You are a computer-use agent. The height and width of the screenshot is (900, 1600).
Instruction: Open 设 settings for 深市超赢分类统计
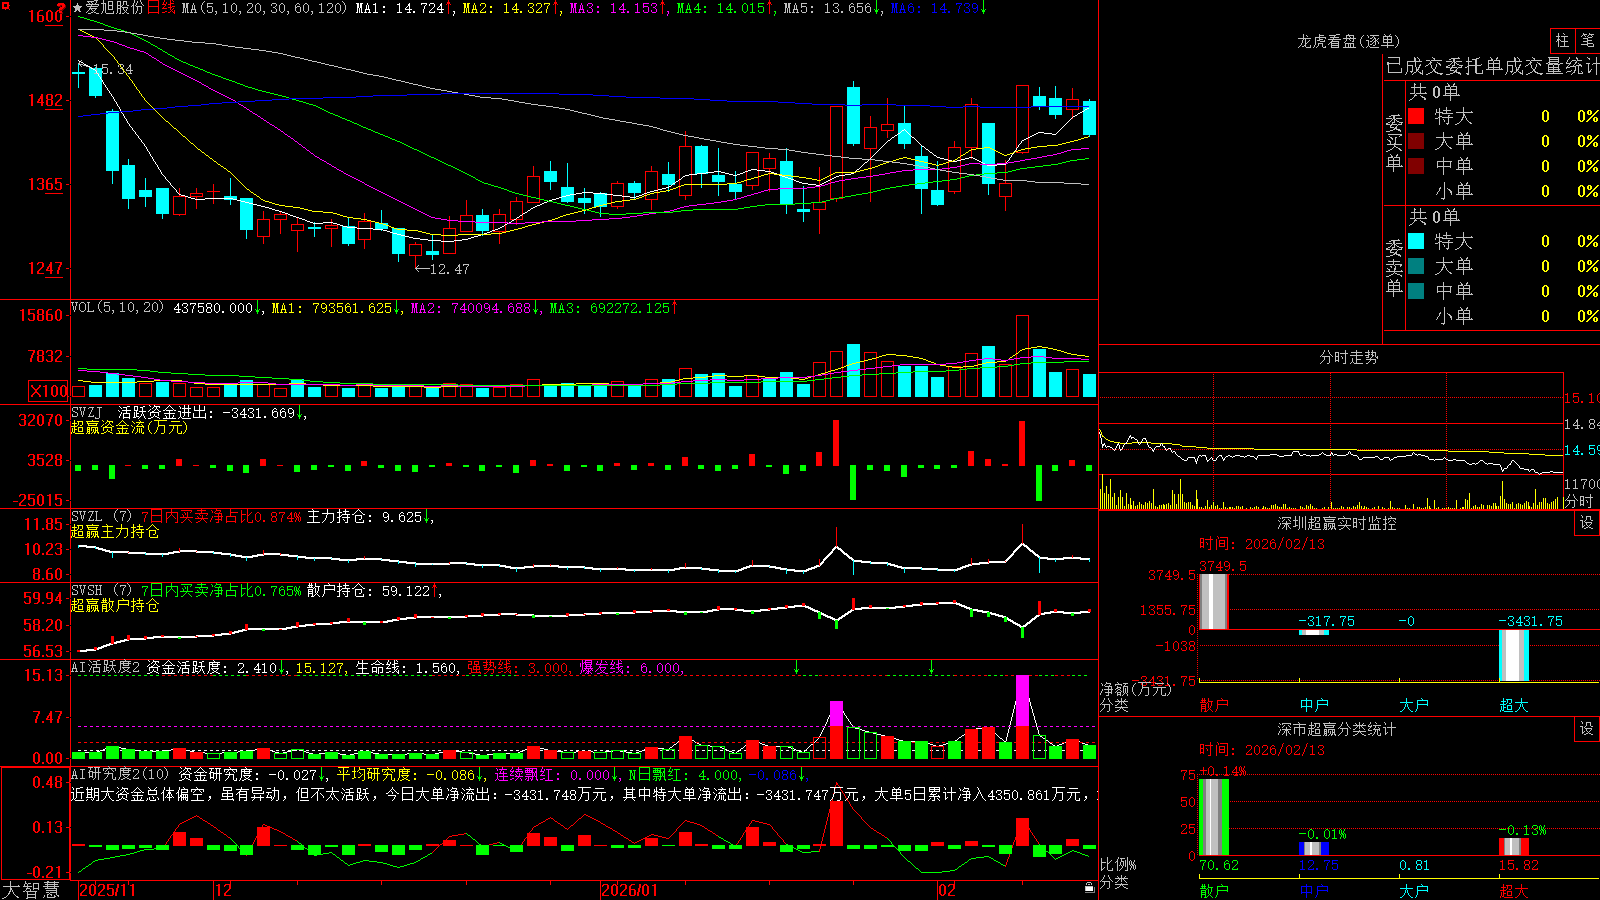tap(1587, 729)
